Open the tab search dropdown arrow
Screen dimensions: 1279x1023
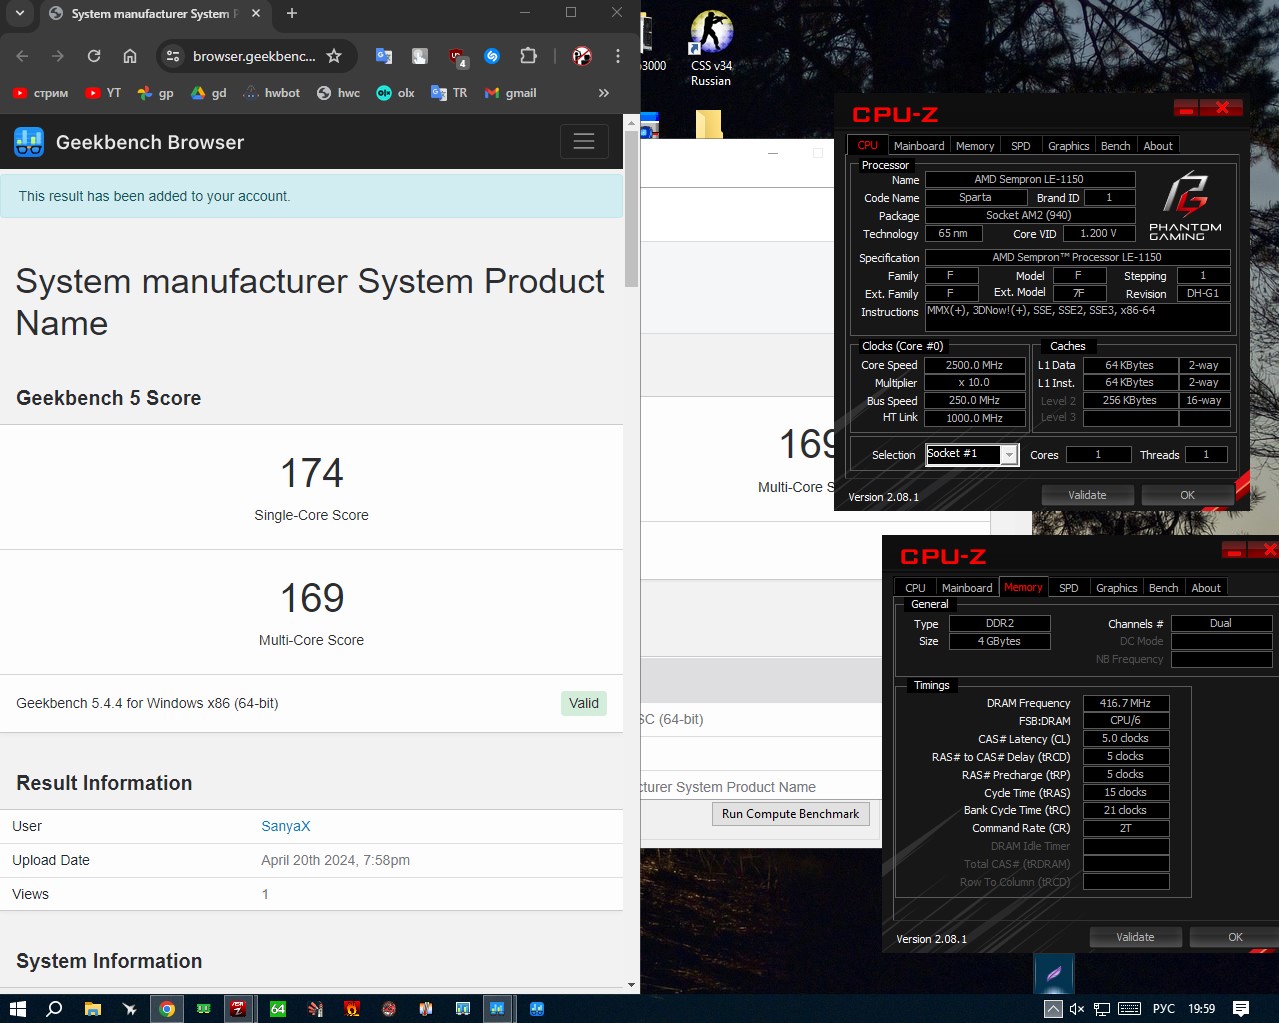pos(20,13)
